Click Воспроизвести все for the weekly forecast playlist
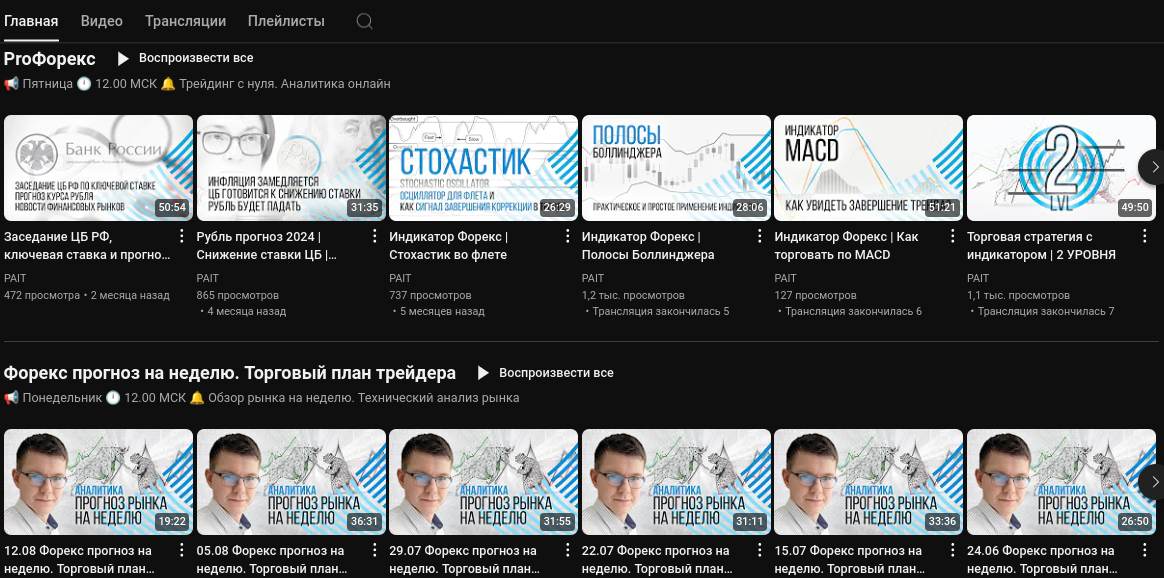The width and height of the screenshot is (1164, 578). (557, 372)
